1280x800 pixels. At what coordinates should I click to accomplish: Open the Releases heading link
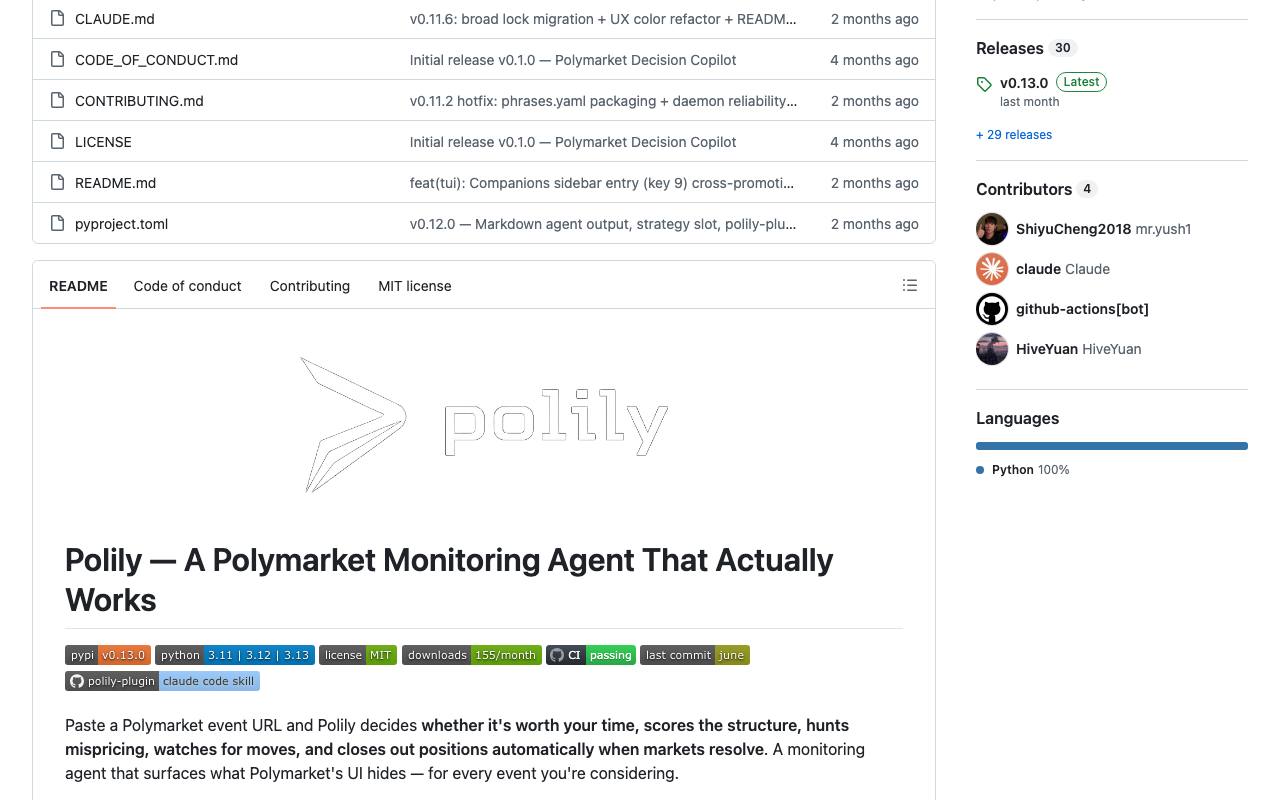click(1010, 48)
